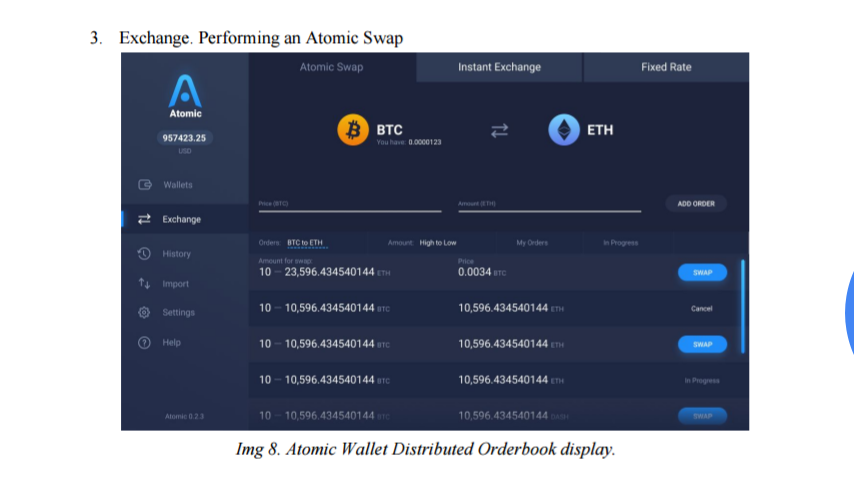Click the Price (BTC) input field
The image size is (854, 480).
point(350,205)
